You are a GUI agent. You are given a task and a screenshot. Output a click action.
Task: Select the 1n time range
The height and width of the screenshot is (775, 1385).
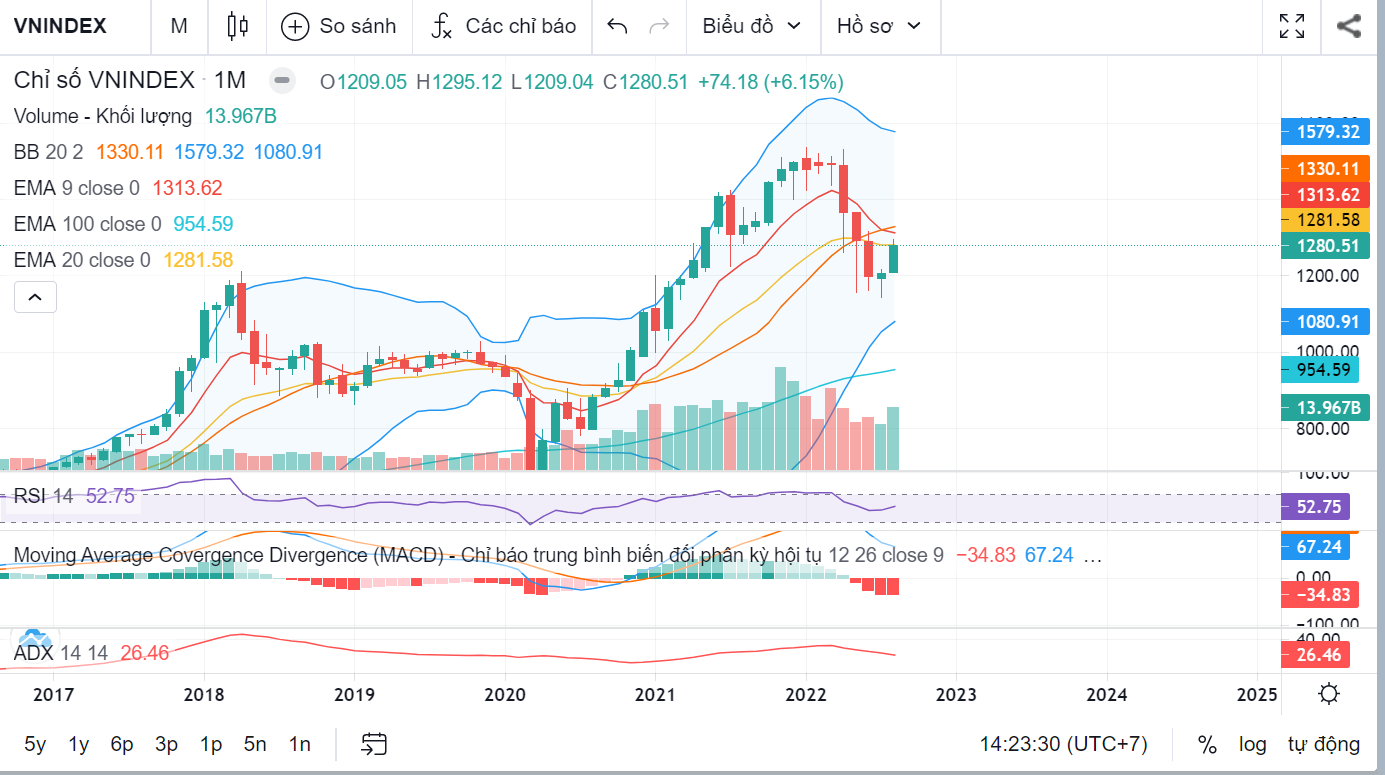pos(299,744)
